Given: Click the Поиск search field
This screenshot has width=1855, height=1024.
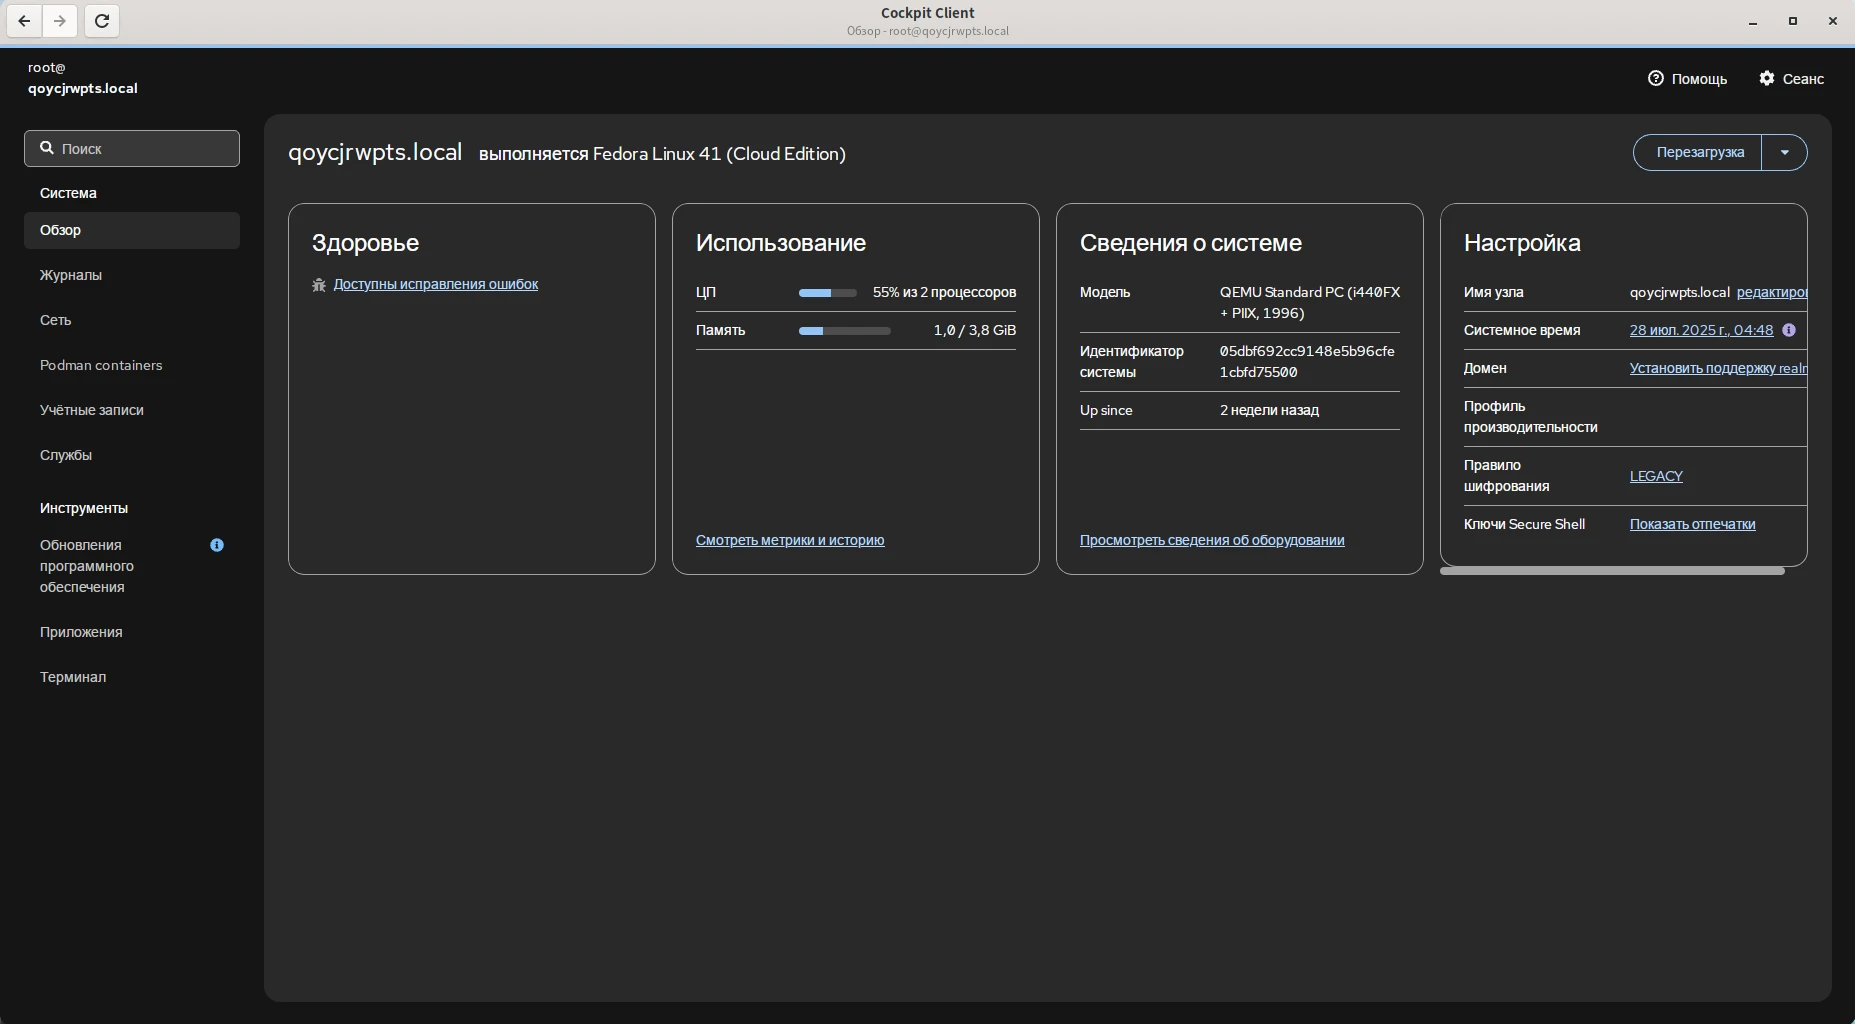Looking at the screenshot, I should (132, 149).
